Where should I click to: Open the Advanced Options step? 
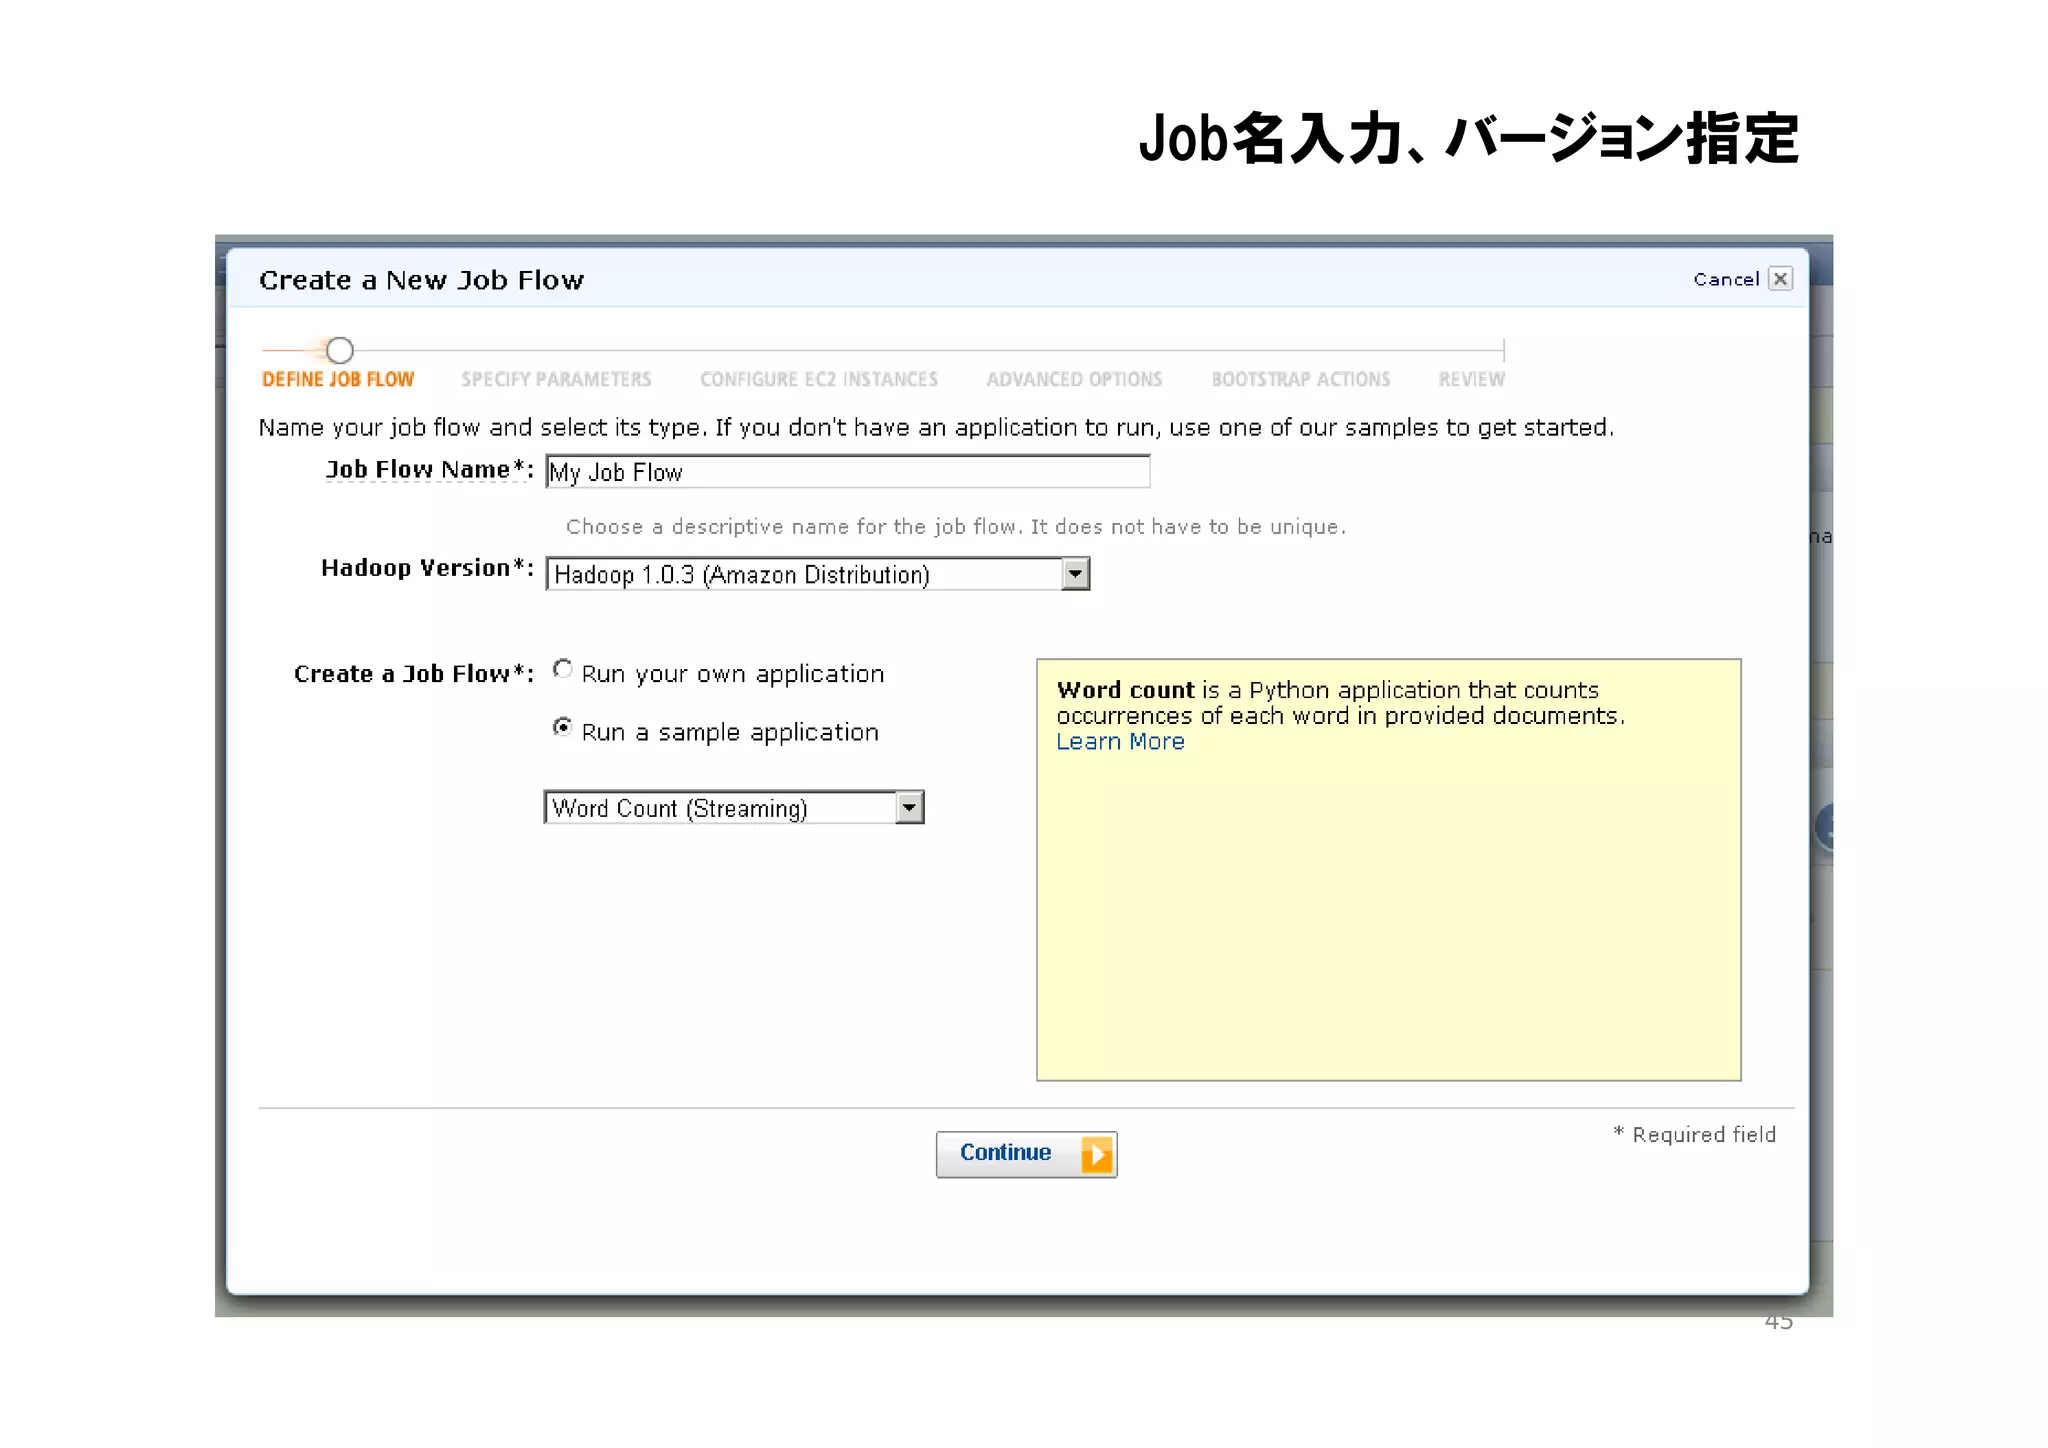click(1074, 379)
